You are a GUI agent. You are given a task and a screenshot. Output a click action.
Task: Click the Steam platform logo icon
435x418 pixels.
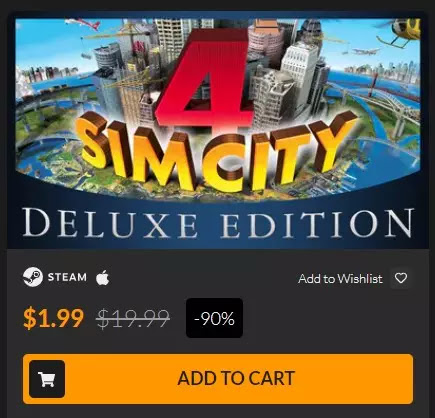33,277
